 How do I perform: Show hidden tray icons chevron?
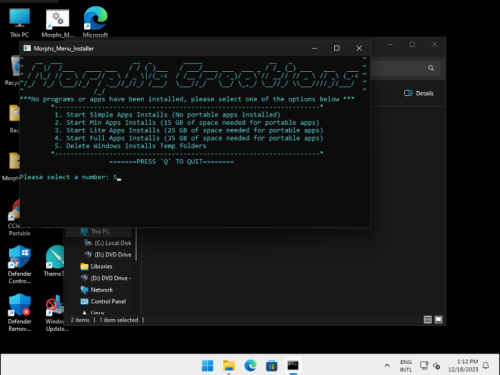point(387,366)
